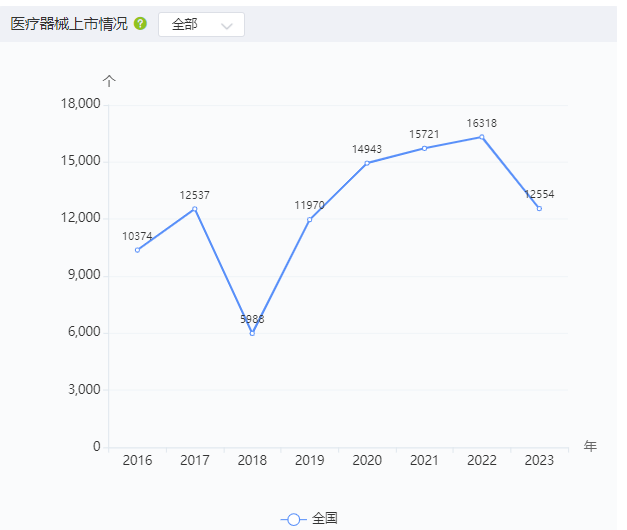The image size is (627, 530).
Task: Click the 3,000 y-axis label
Action: 84,389
